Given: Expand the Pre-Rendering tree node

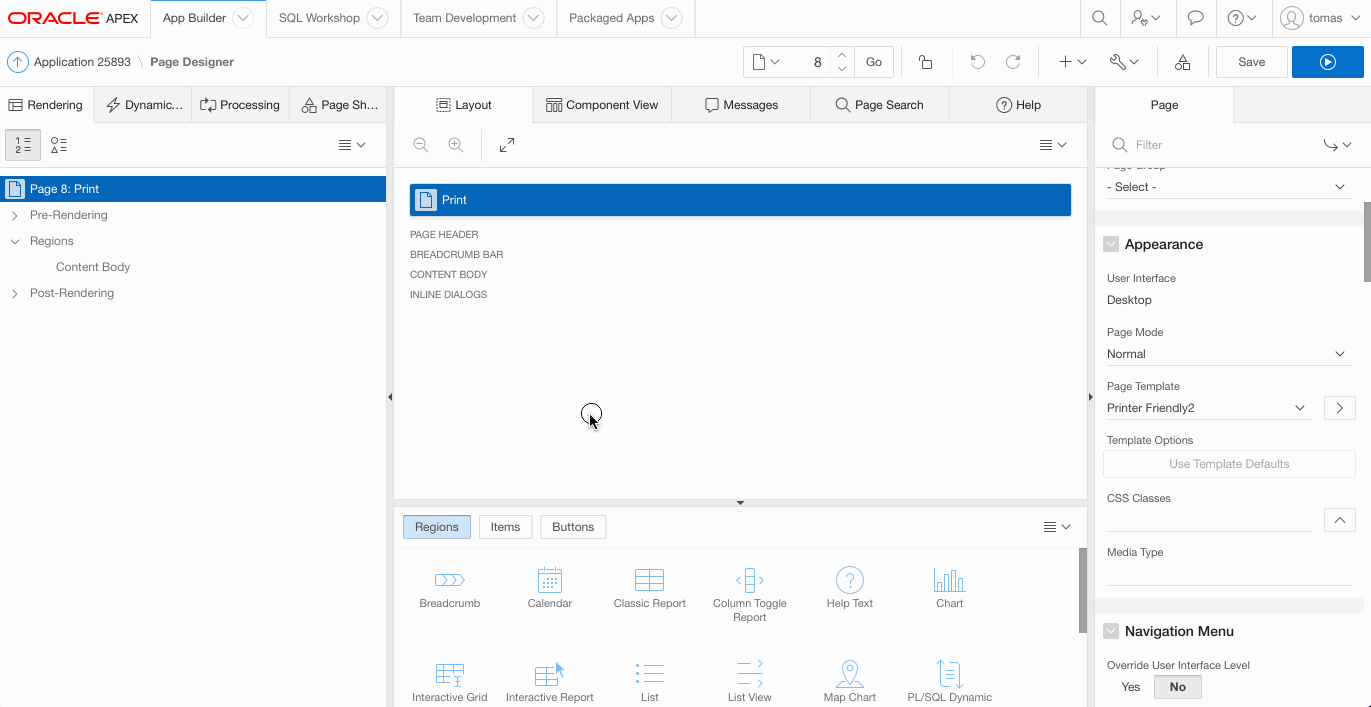Looking at the screenshot, I should point(15,215).
